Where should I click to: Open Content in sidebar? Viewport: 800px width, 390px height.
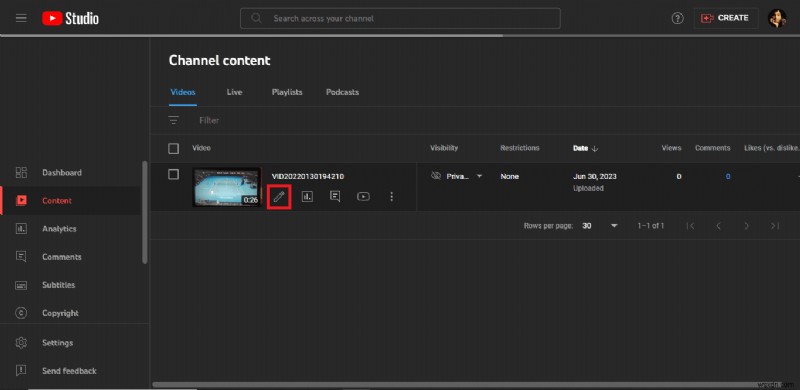pyautogui.click(x=70, y=201)
